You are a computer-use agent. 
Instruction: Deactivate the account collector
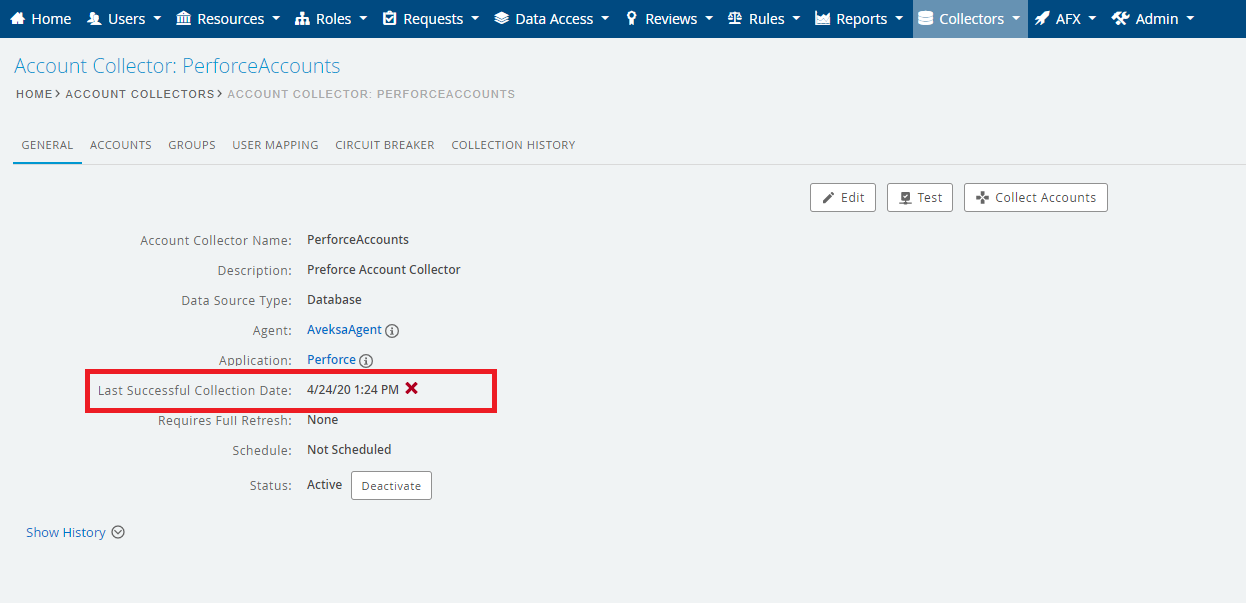(x=391, y=486)
